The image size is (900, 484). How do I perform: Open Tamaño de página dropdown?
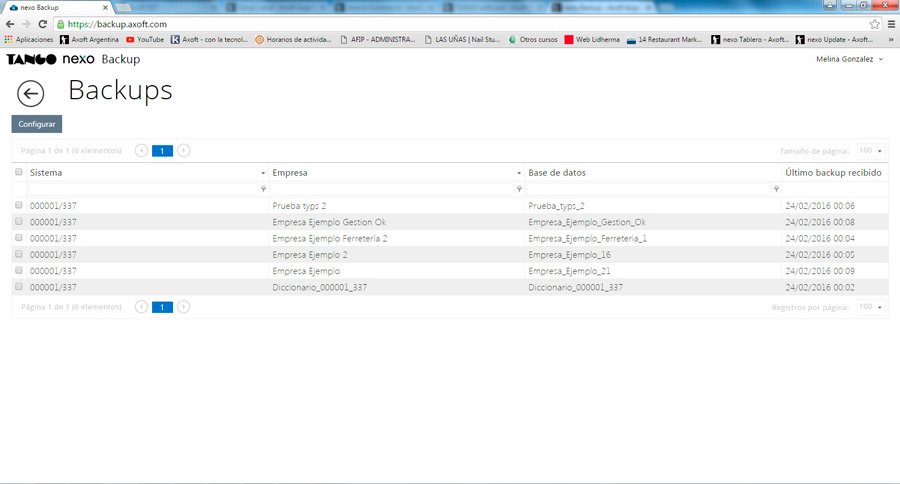[x=871, y=151]
